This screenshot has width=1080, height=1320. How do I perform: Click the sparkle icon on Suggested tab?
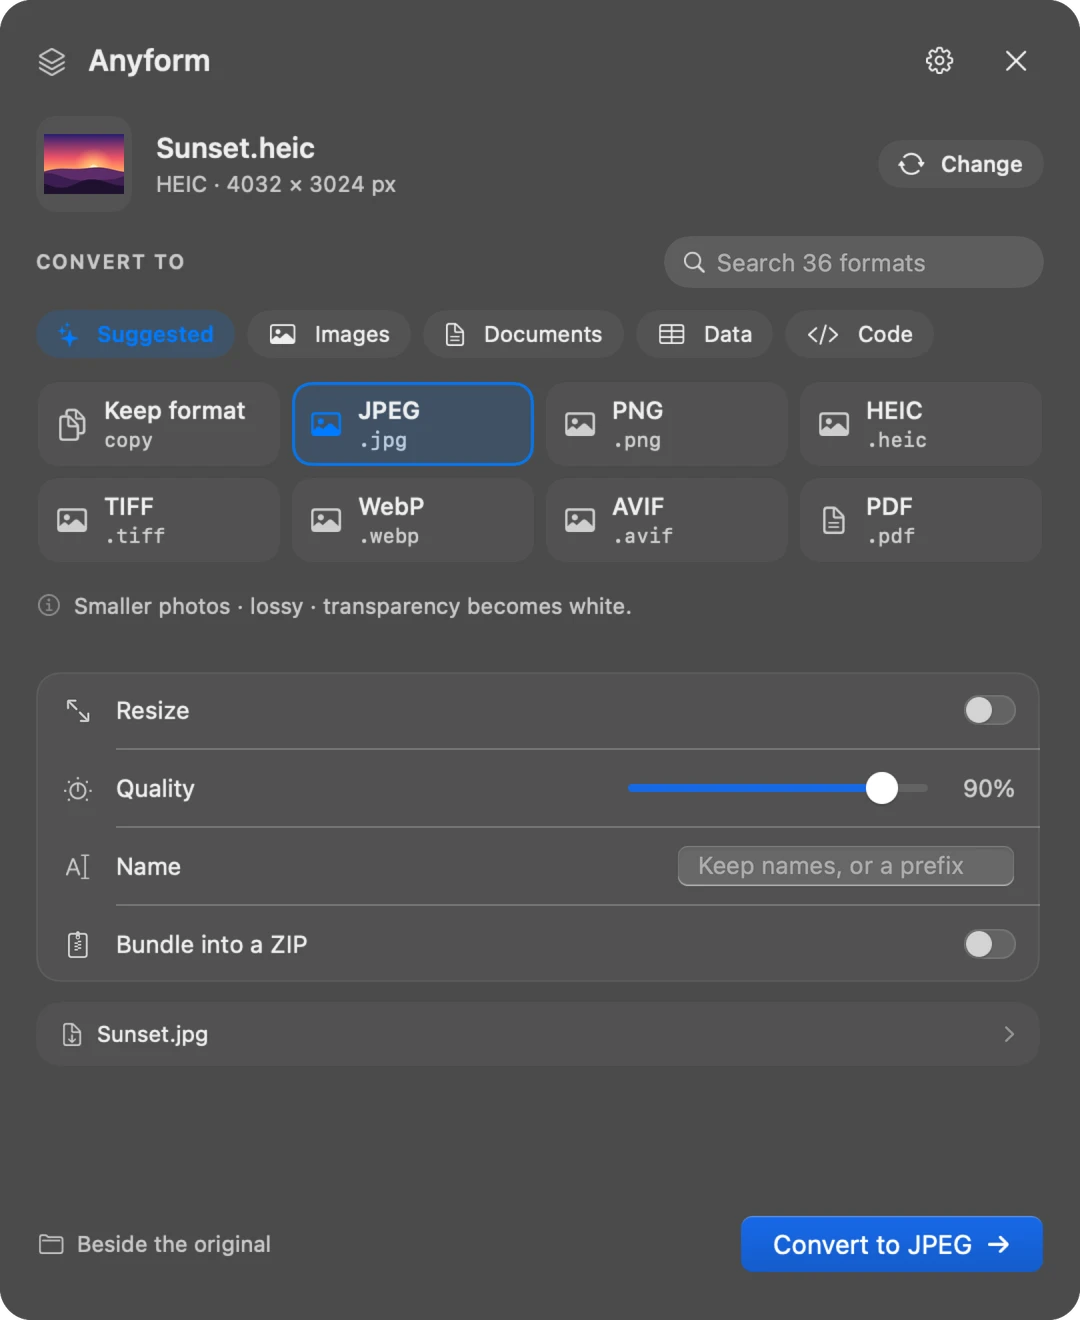[68, 335]
